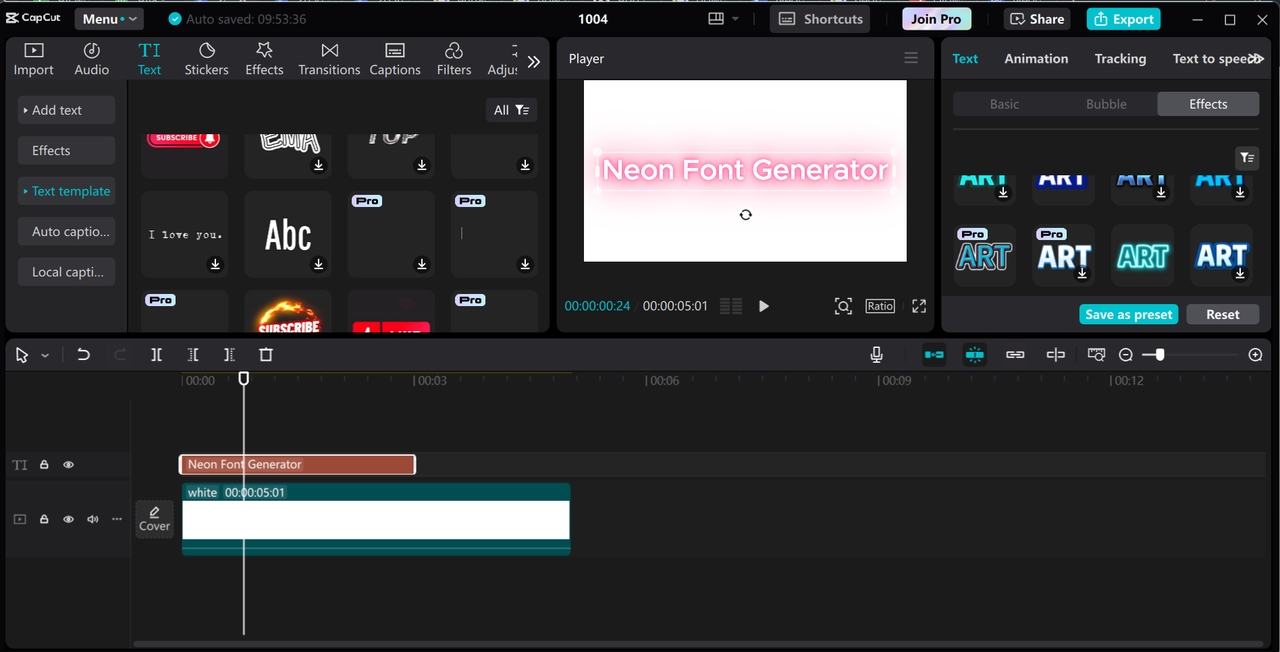Open the Shortcuts panel

point(820,19)
